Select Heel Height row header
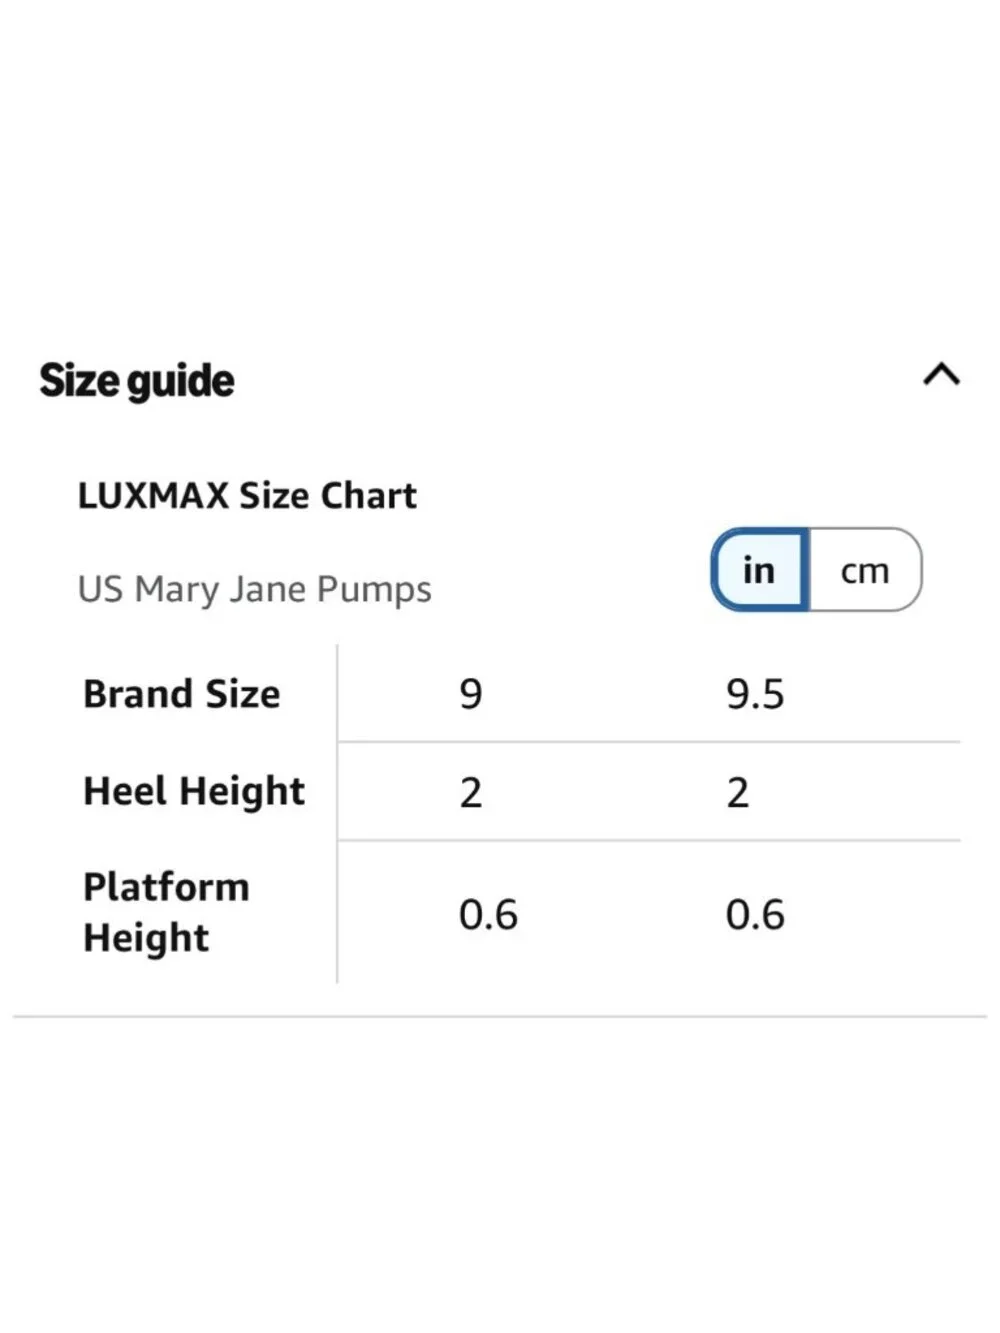The image size is (1000, 1333). [x=194, y=791]
